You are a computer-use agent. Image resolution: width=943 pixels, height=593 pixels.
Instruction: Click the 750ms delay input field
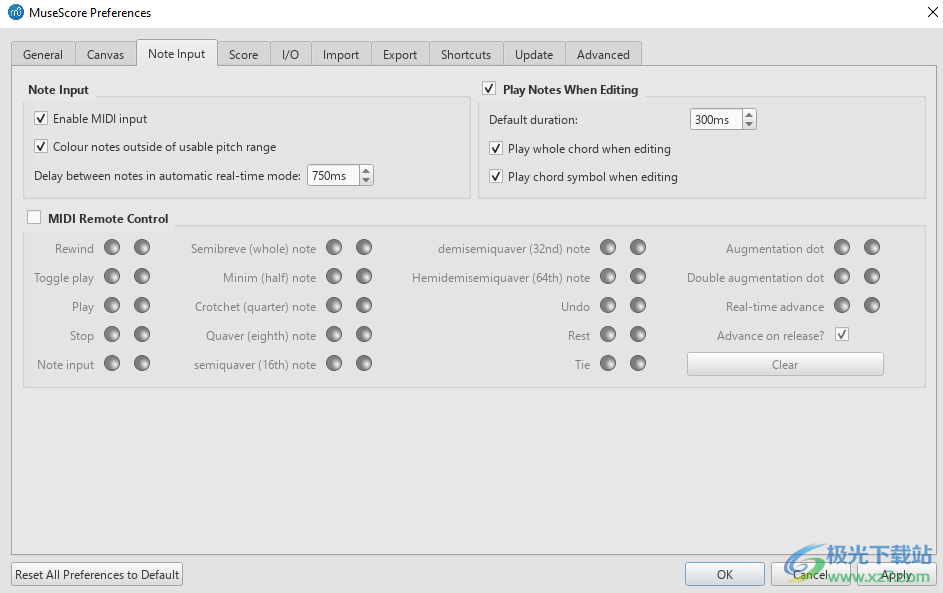pyautogui.click(x=331, y=176)
